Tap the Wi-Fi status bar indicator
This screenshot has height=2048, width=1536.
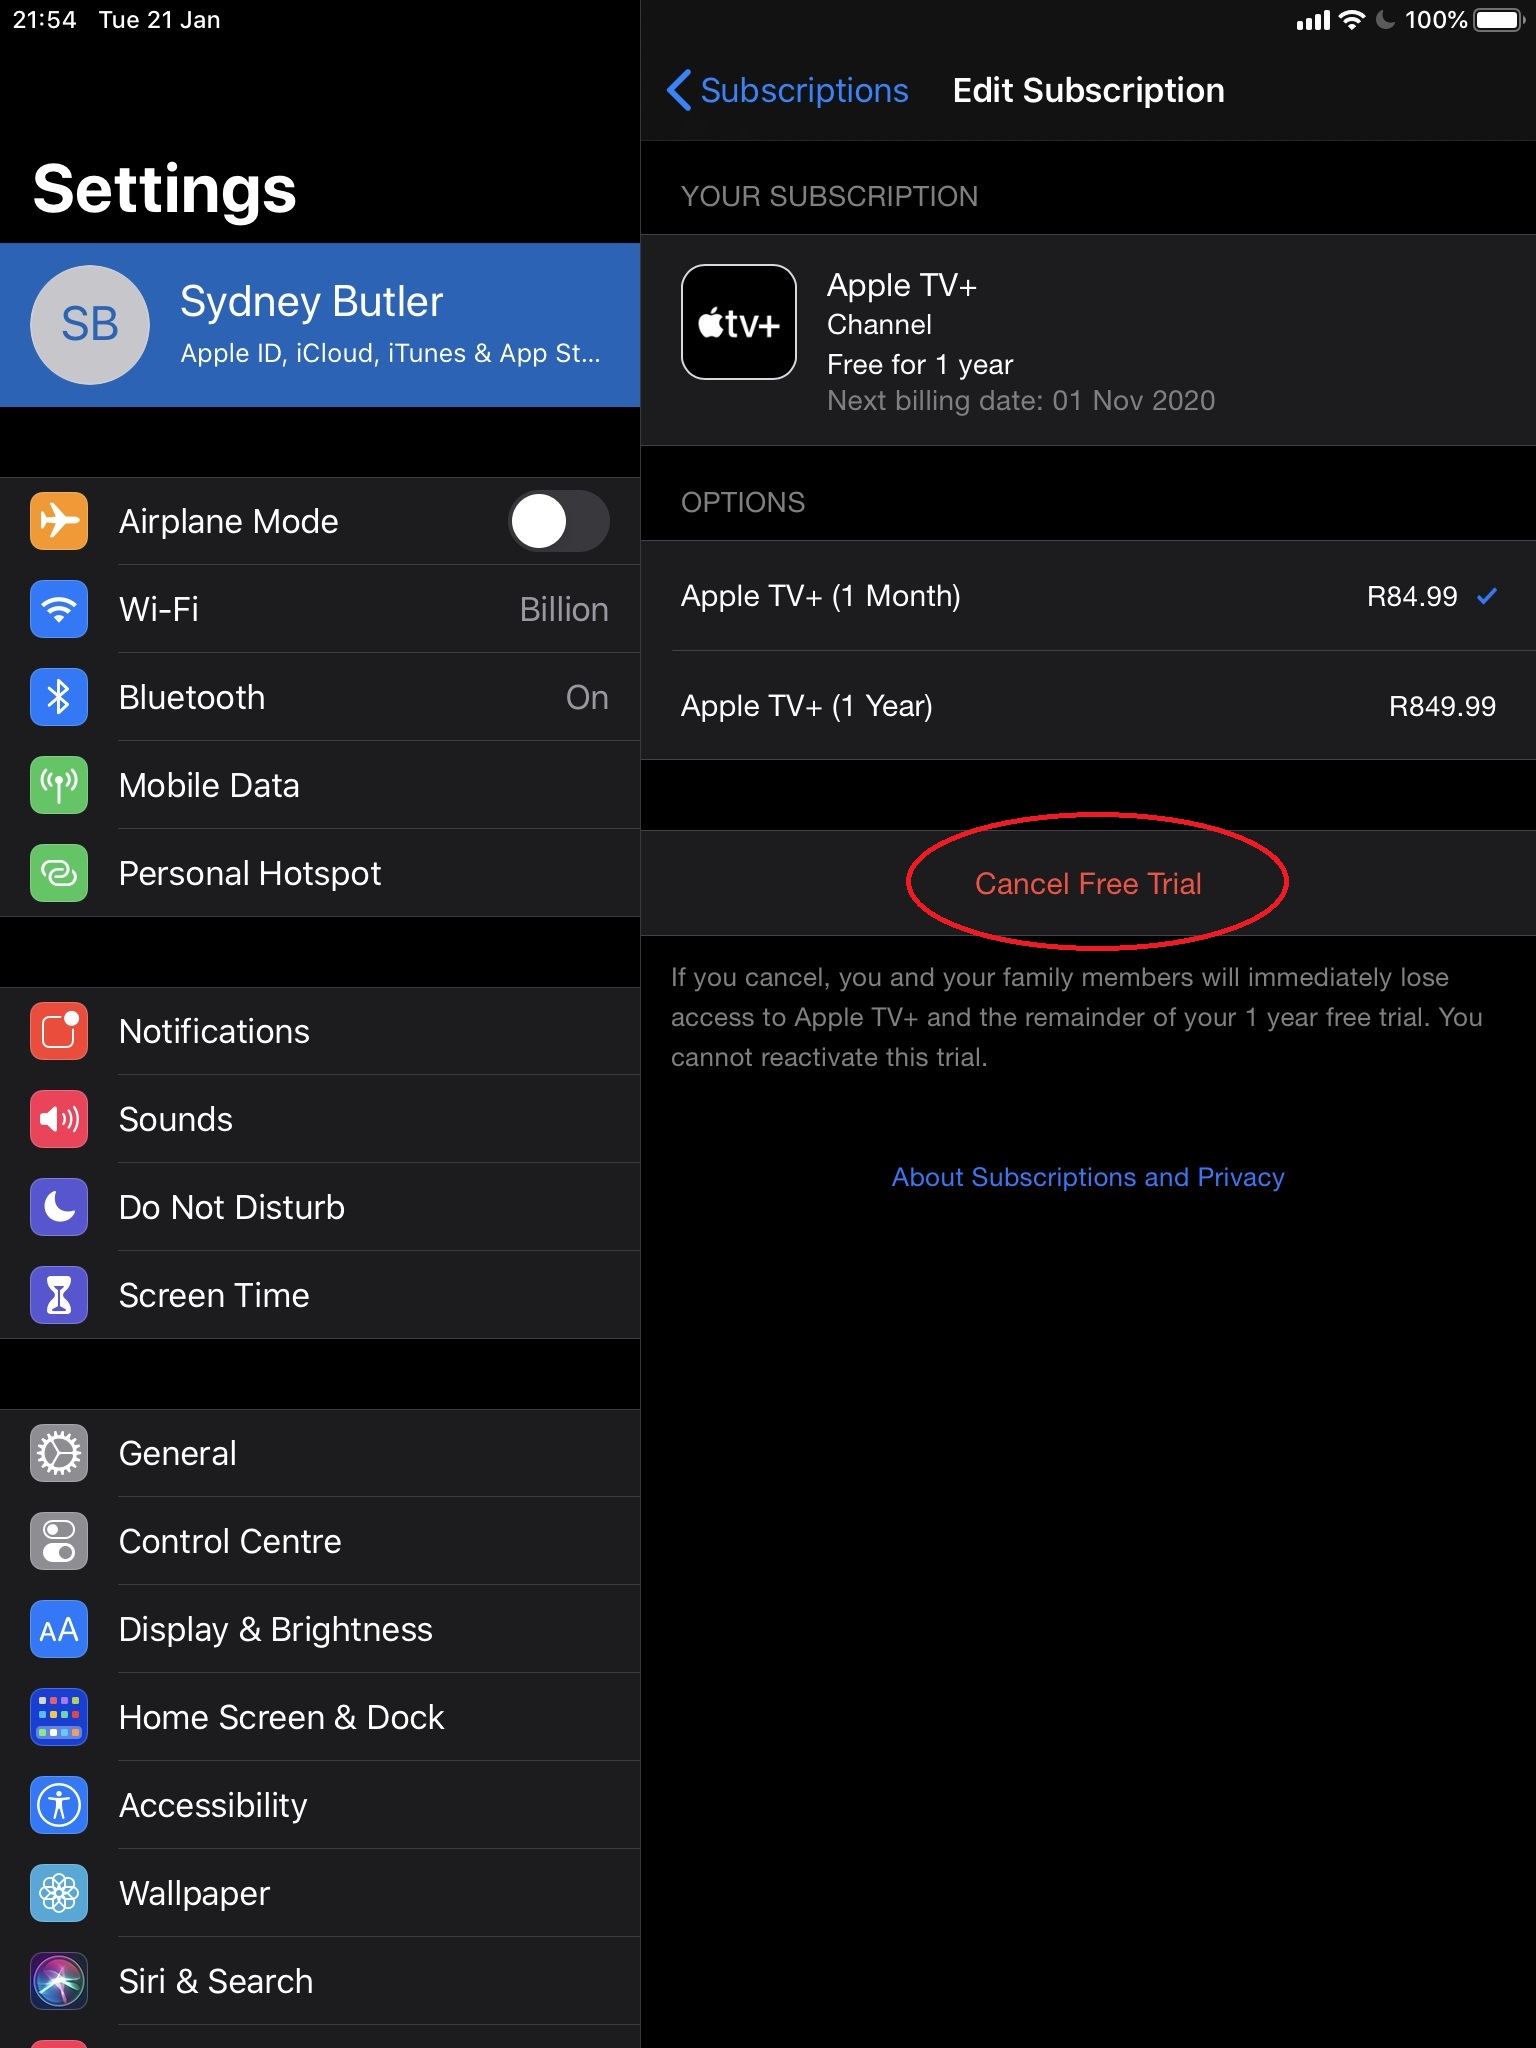tap(1352, 20)
